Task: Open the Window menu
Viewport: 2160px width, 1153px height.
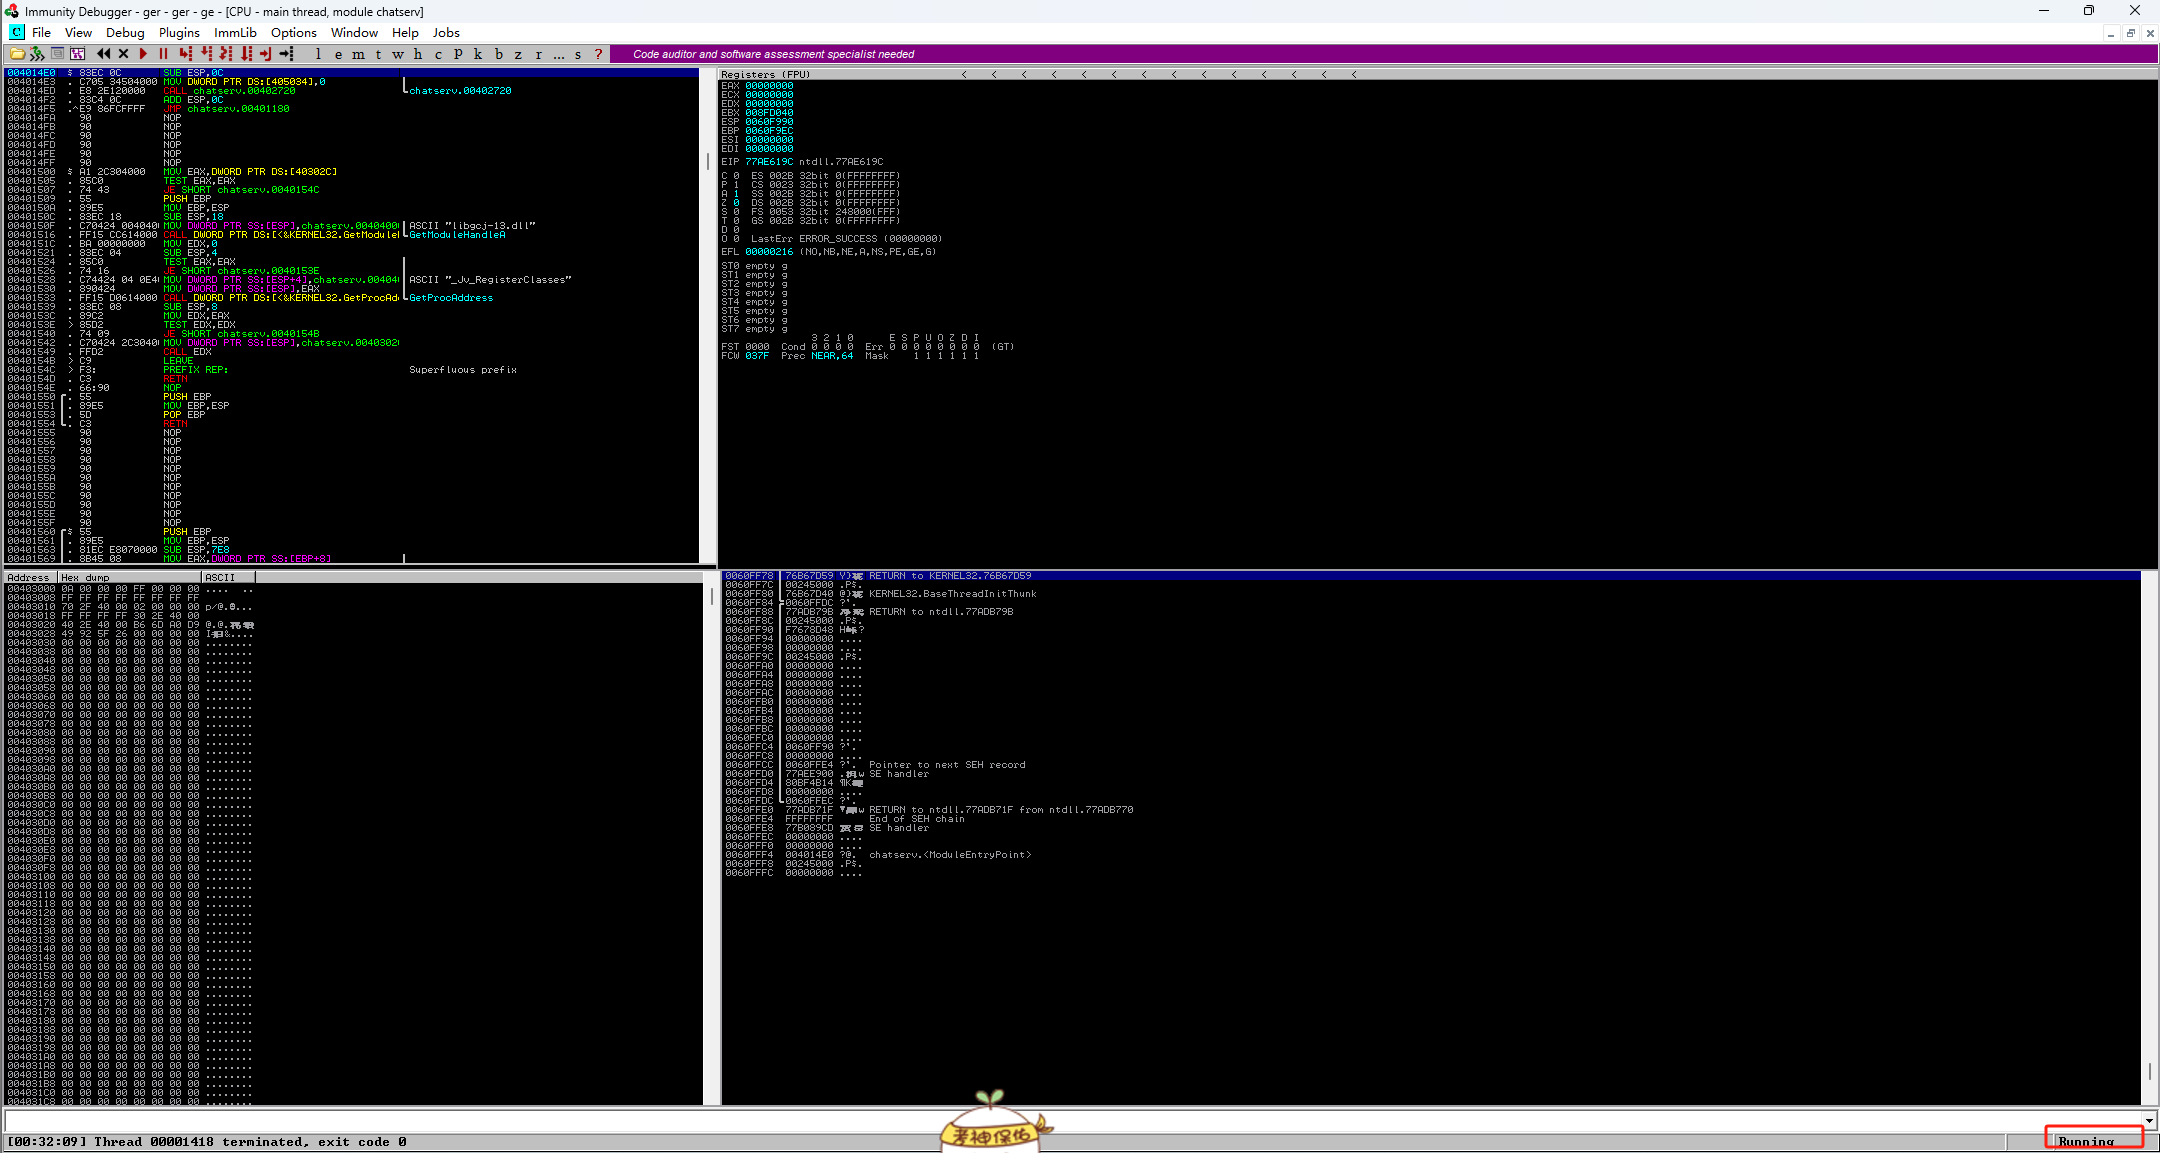Action: [354, 33]
